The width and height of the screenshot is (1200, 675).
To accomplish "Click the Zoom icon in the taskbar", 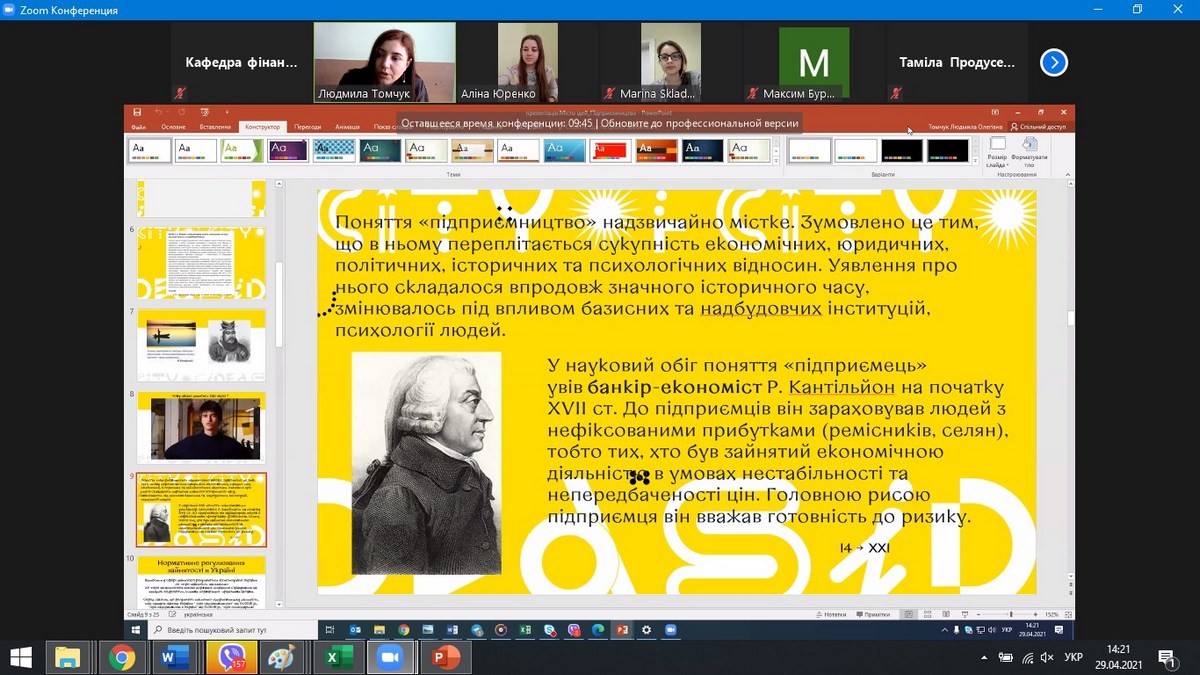I will (390, 657).
